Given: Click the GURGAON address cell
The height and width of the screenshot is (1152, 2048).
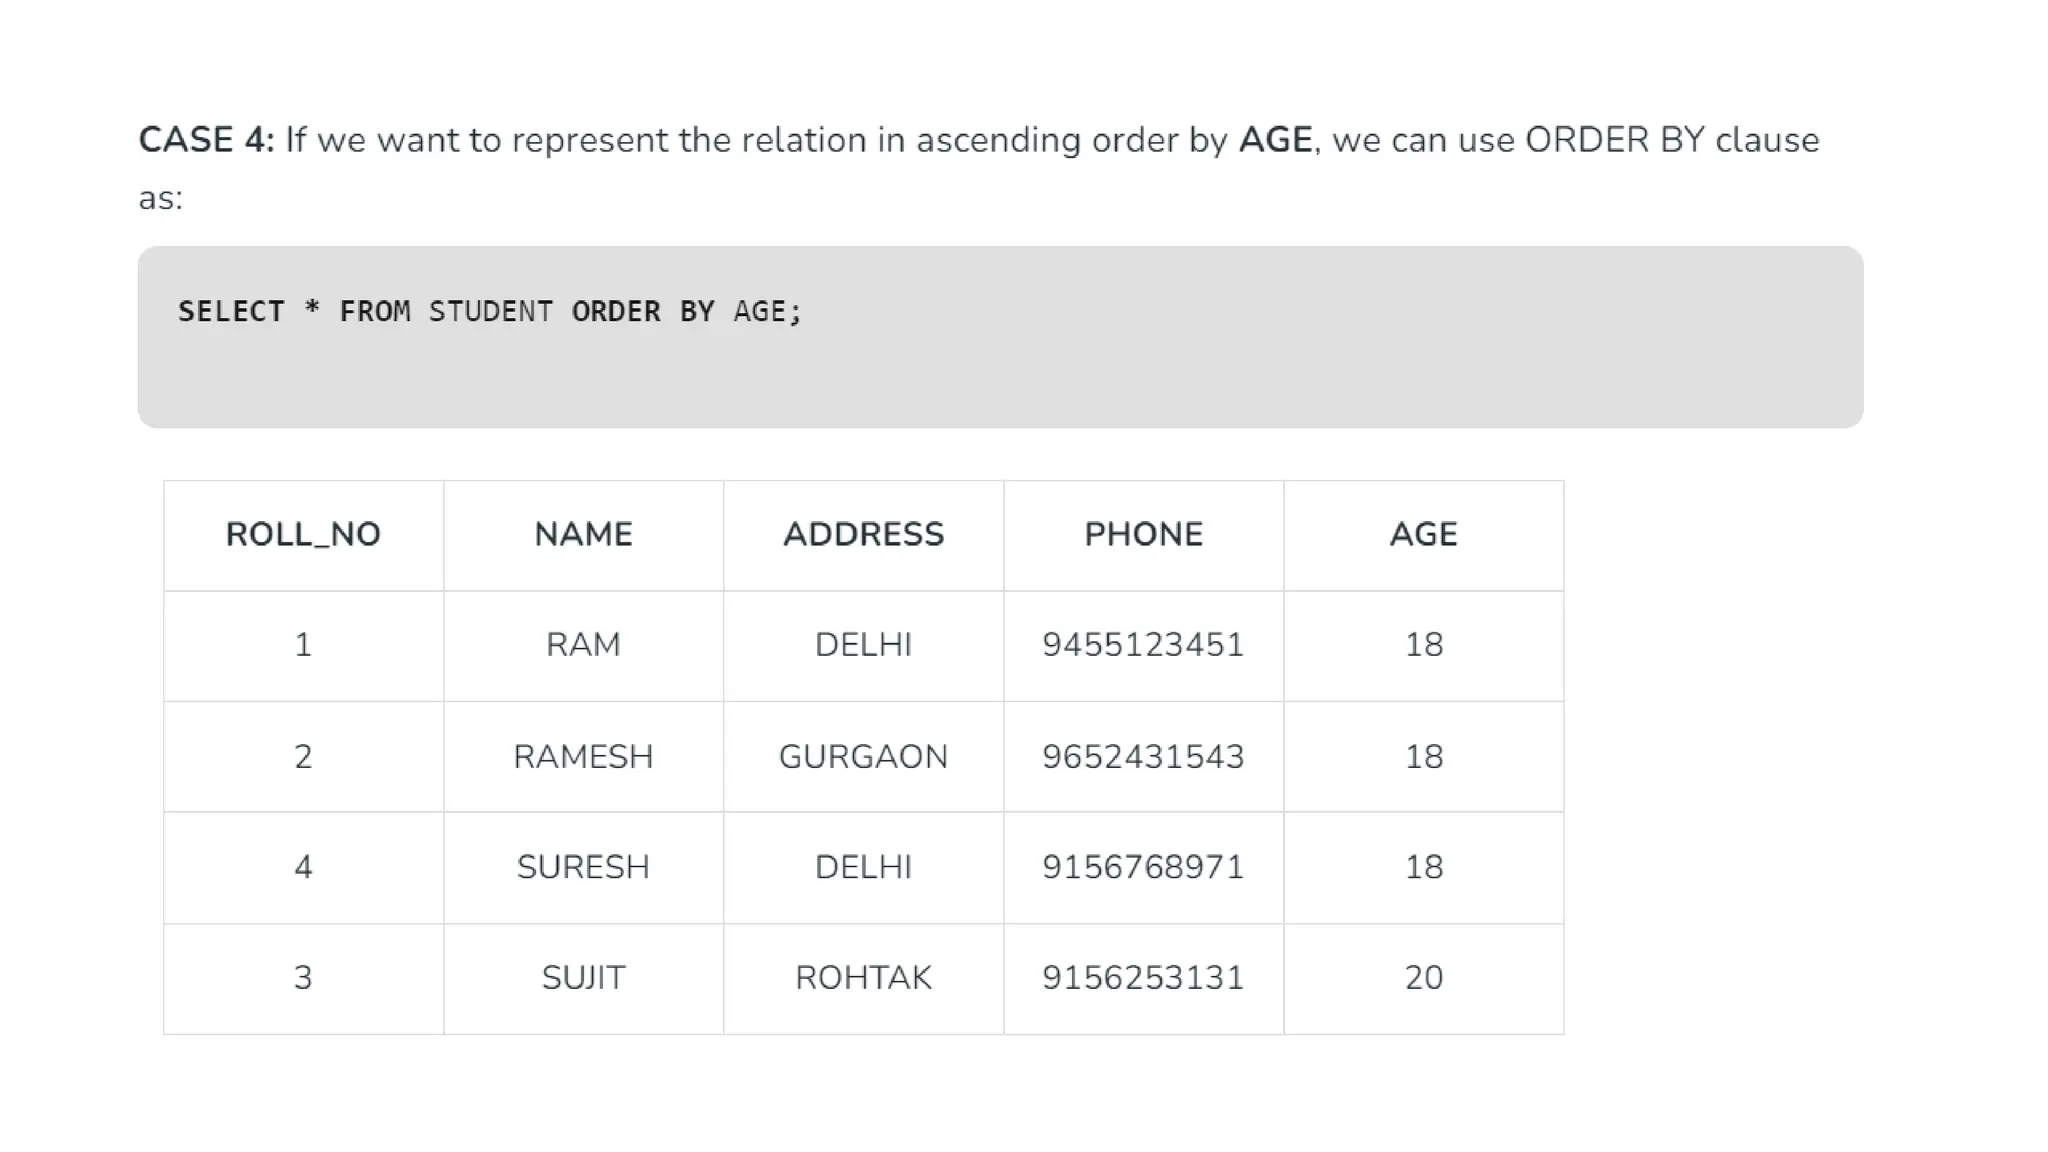Looking at the screenshot, I should pyautogui.click(x=863, y=757).
